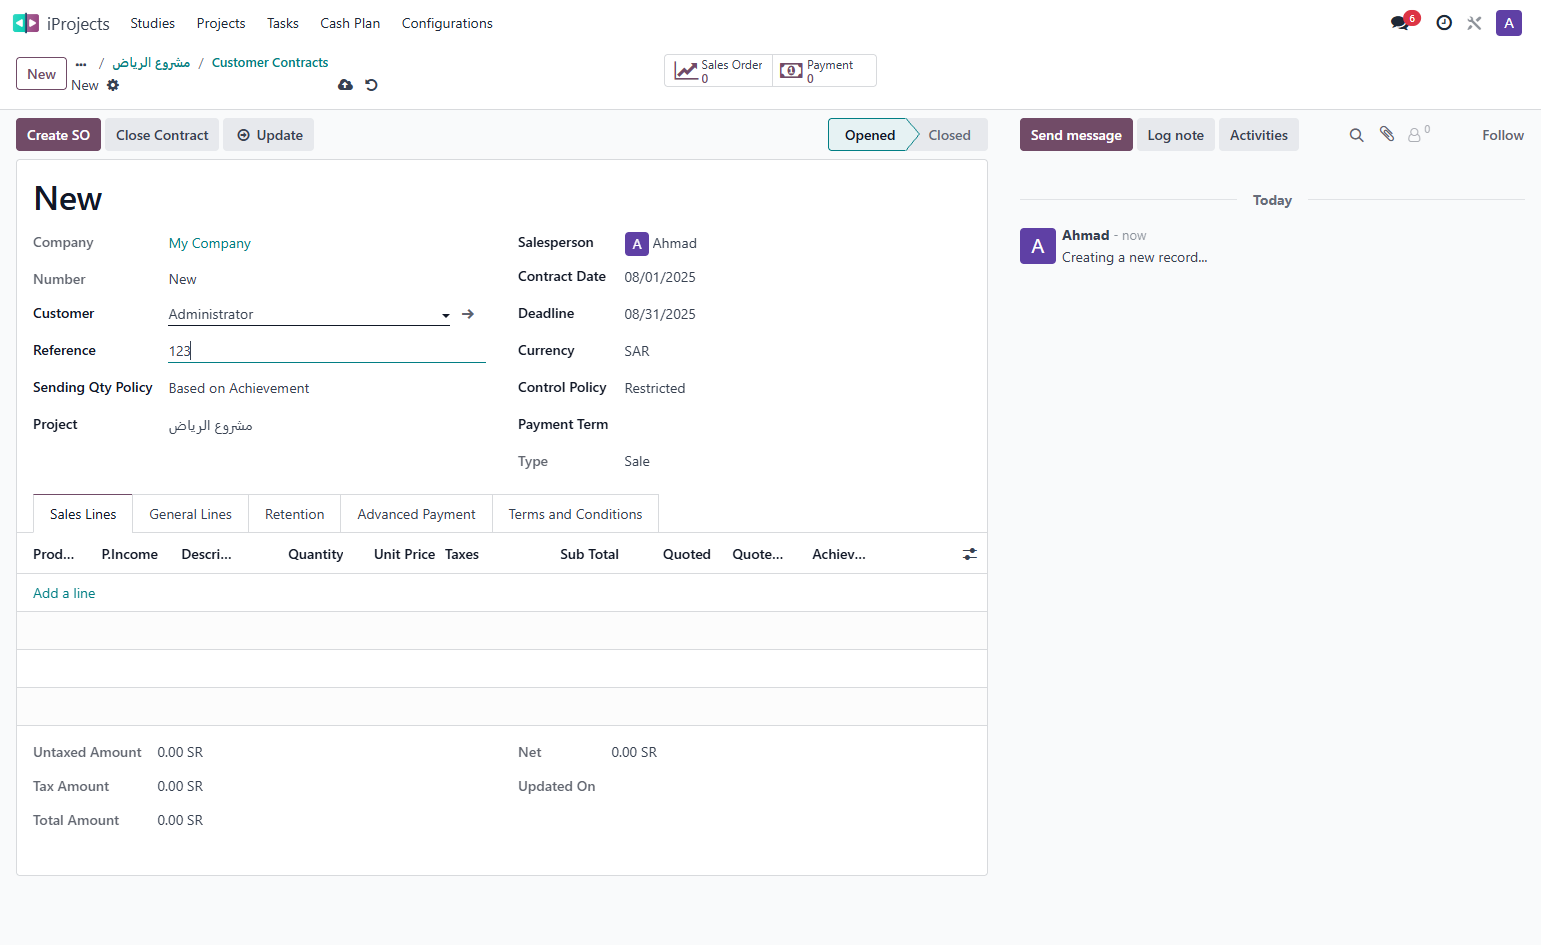Open the activities clock icon in top bar
1541x945 pixels.
click(1444, 23)
